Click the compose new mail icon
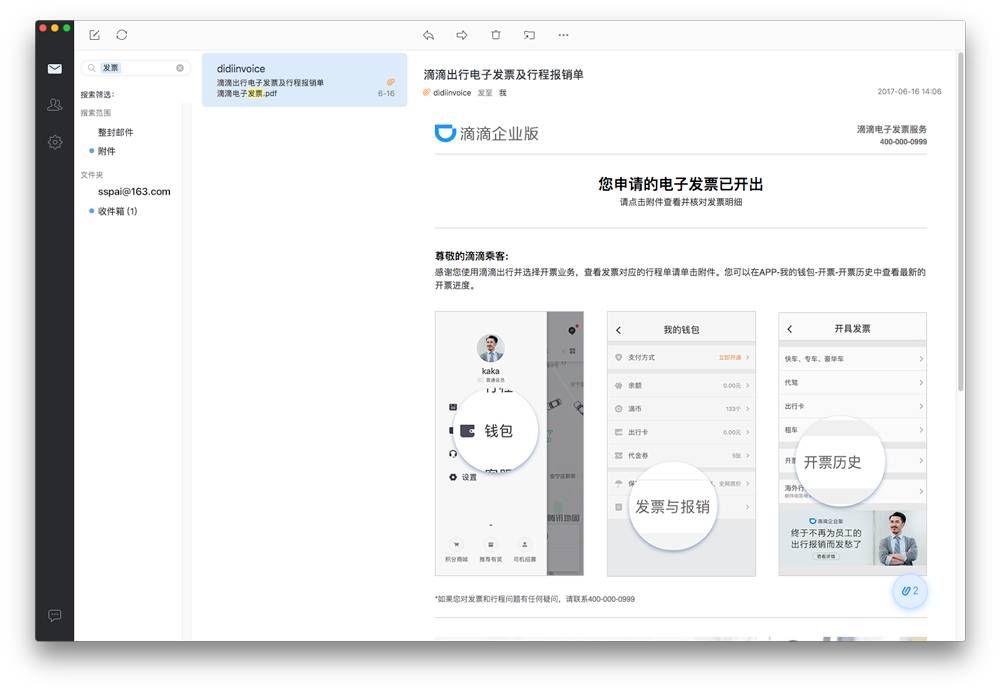 (x=94, y=35)
